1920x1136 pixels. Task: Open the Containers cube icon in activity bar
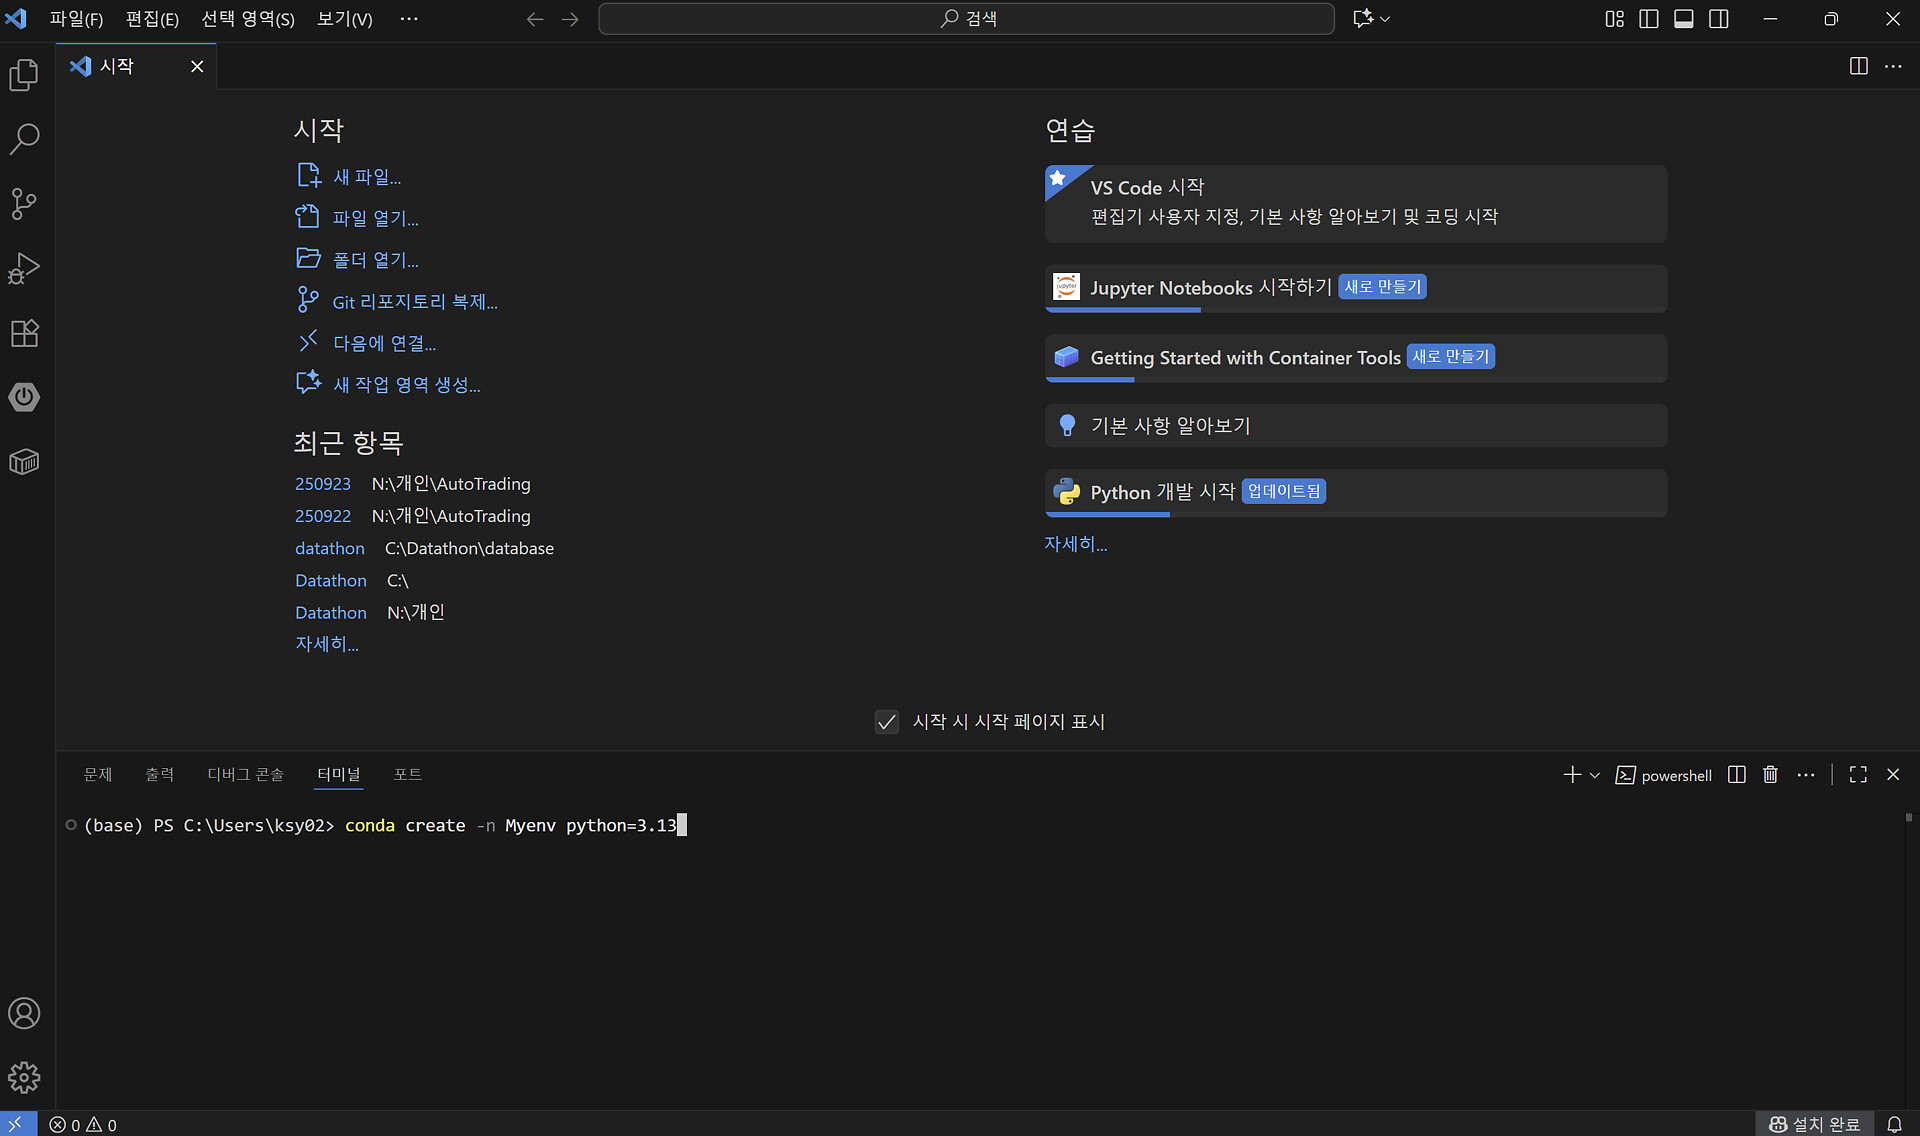(x=24, y=462)
